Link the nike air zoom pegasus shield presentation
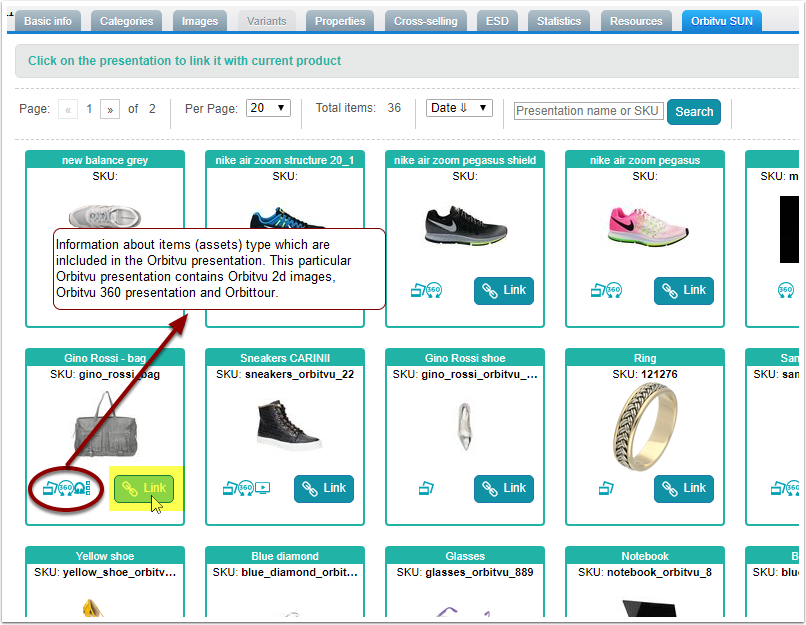The height and width of the screenshot is (625, 806). (504, 290)
